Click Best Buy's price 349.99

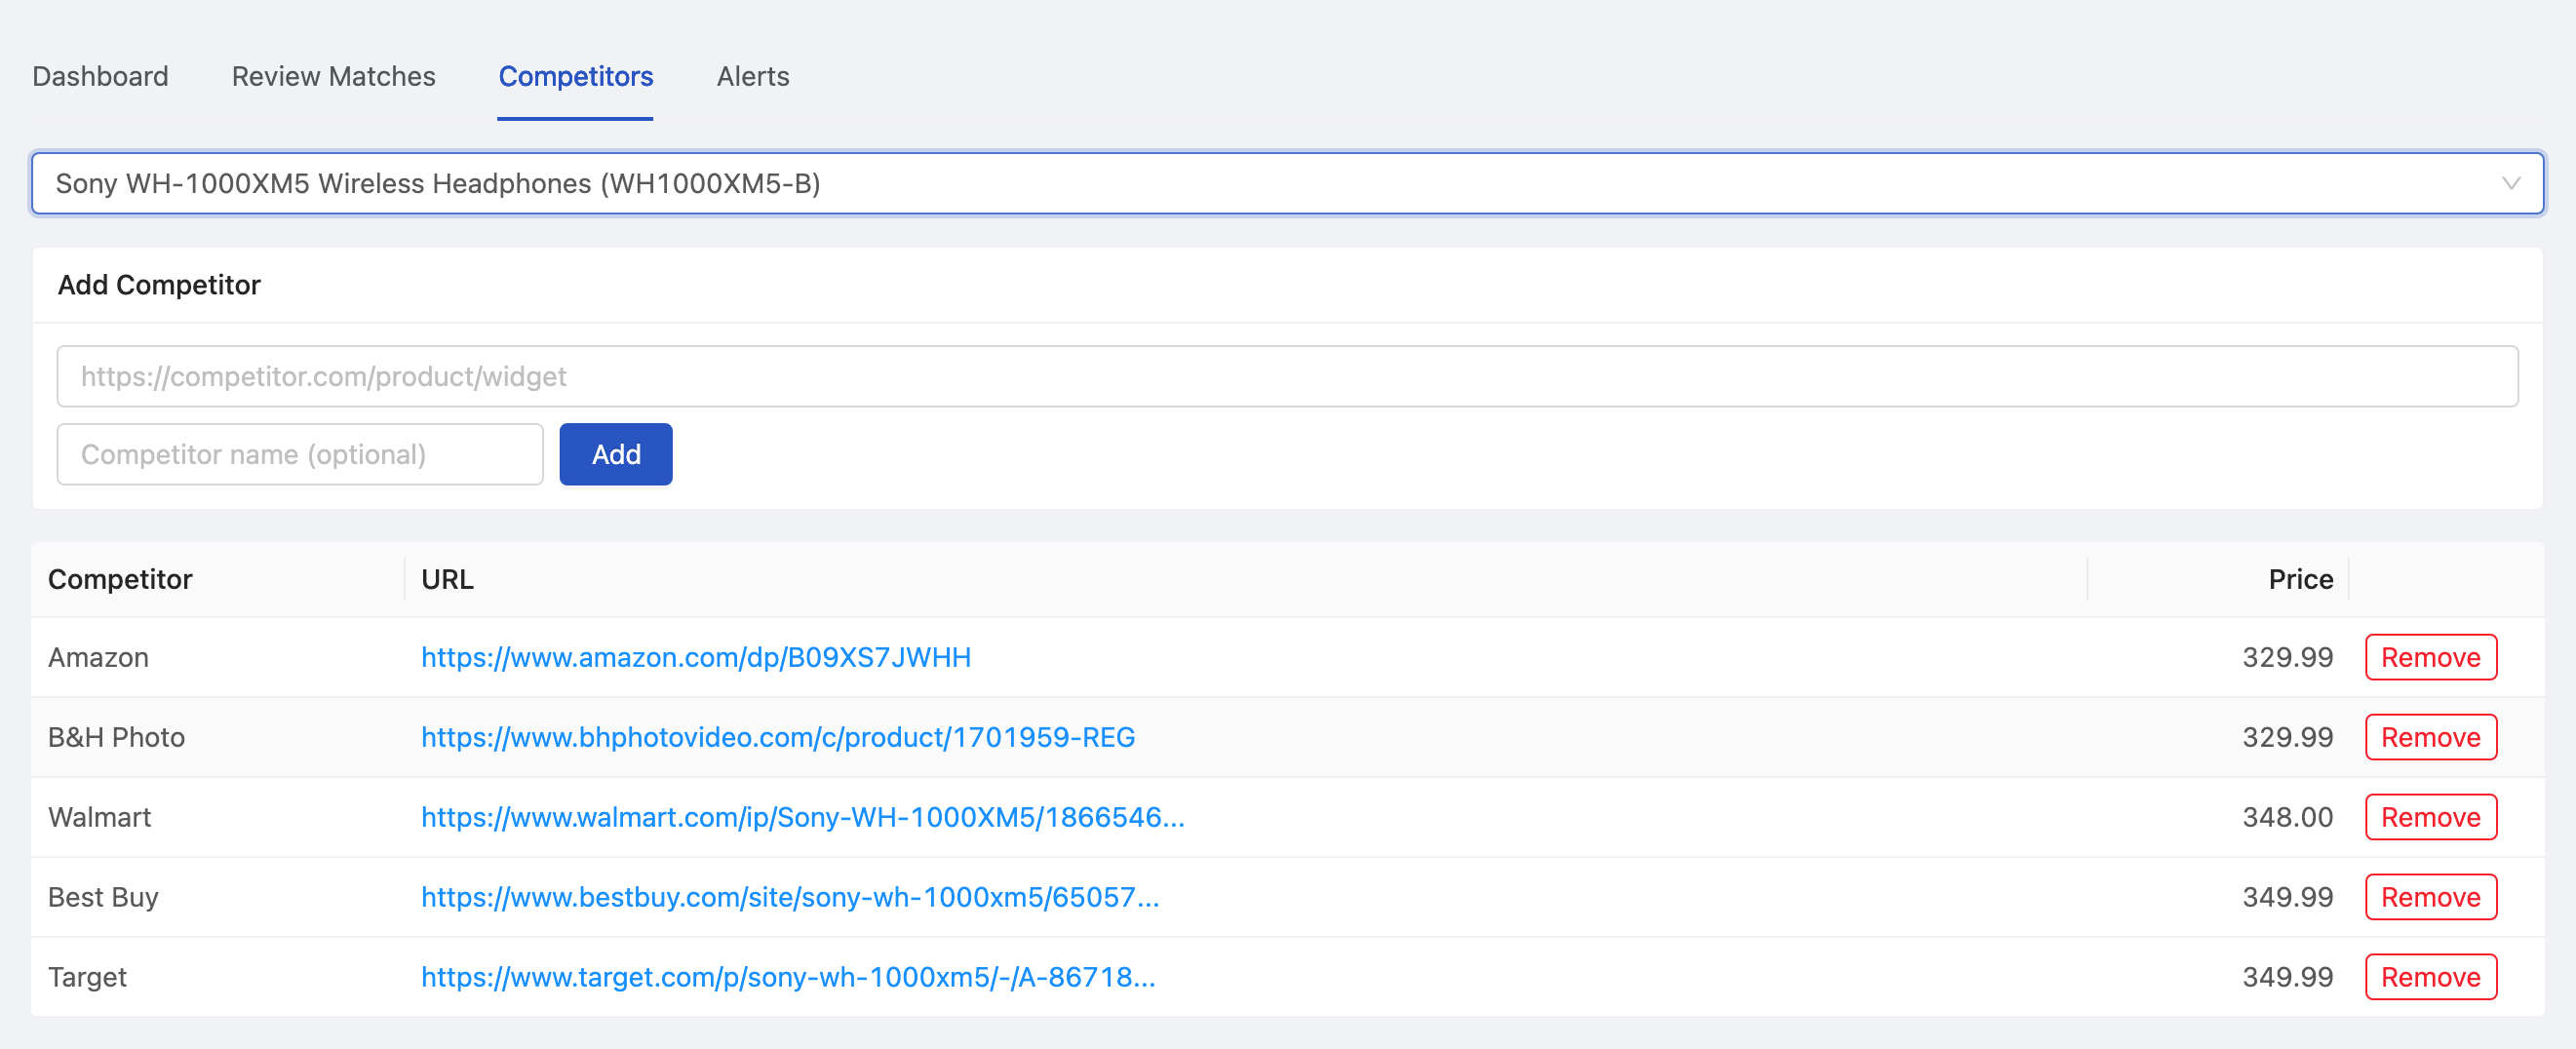[x=2287, y=897]
